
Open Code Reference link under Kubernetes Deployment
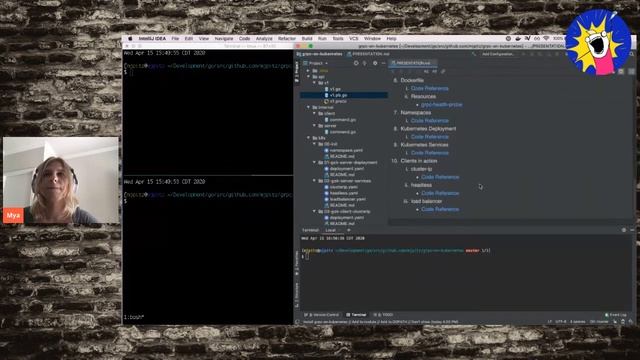click(x=429, y=137)
